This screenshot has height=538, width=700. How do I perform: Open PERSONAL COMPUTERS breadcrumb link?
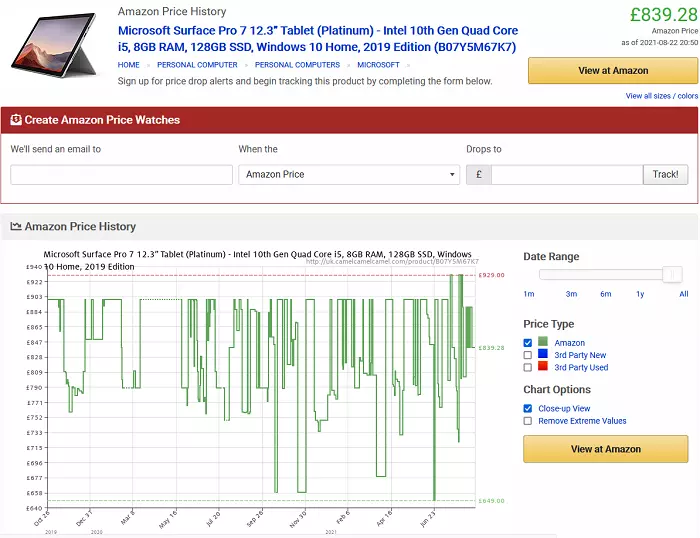297,65
